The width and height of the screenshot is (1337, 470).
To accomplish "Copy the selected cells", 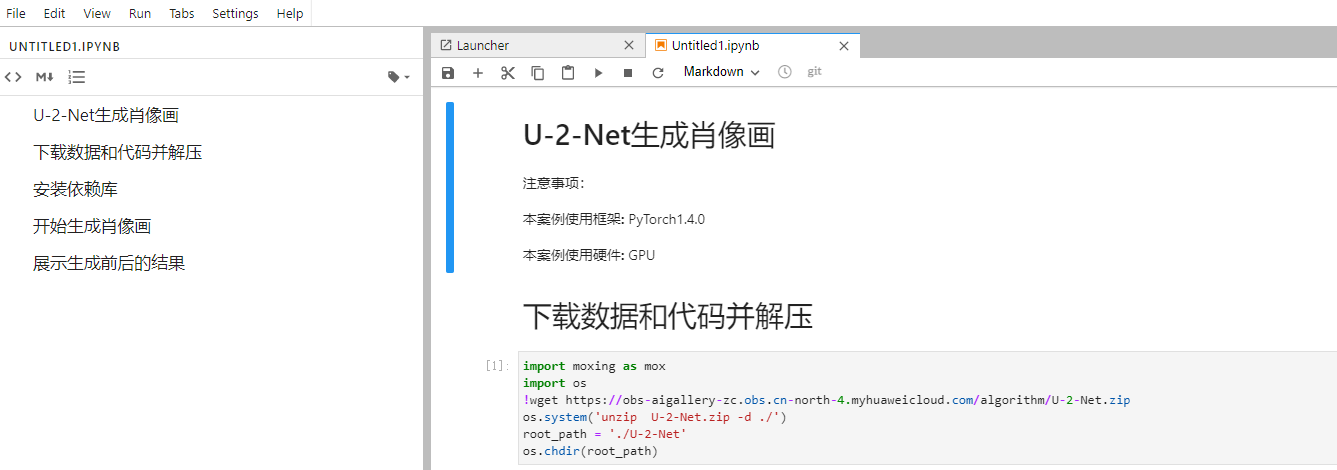I will point(538,73).
